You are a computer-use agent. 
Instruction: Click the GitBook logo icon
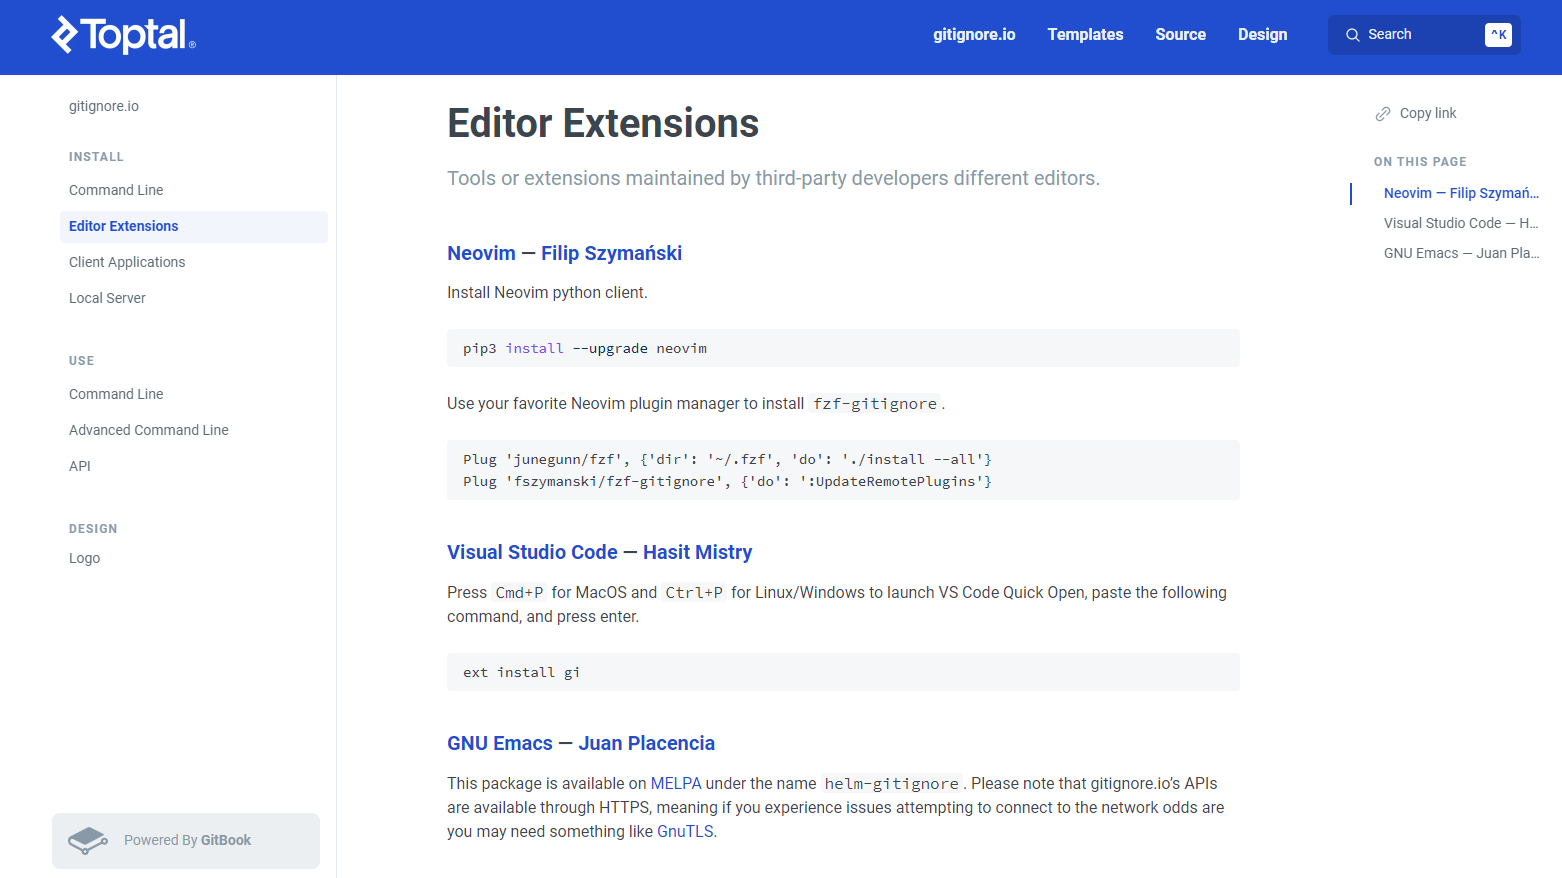(88, 841)
